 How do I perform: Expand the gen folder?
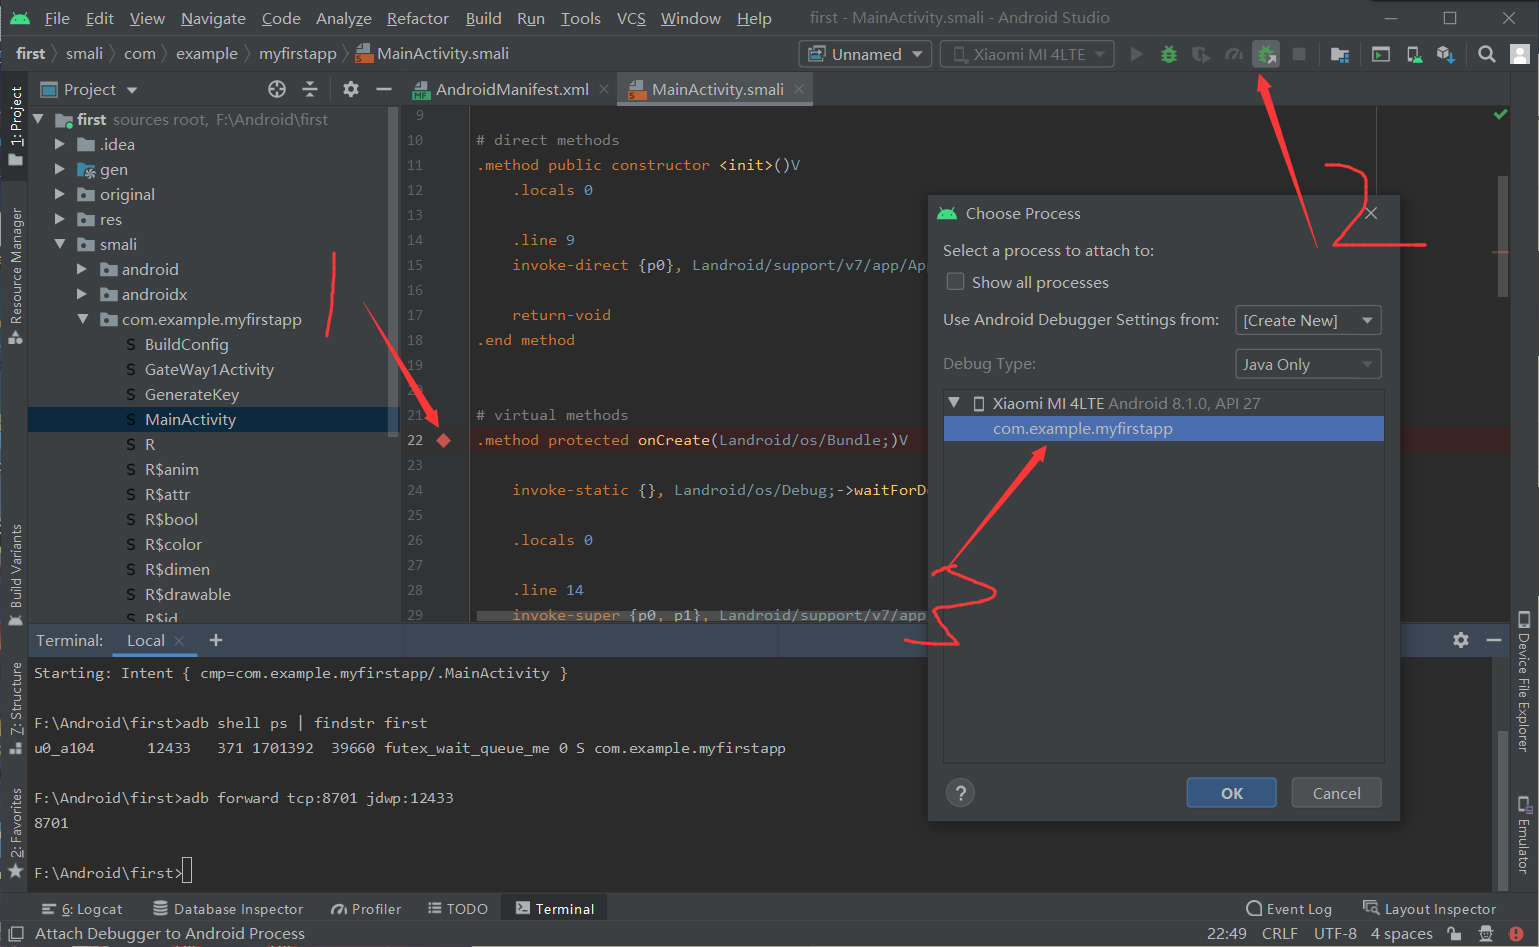(59, 169)
